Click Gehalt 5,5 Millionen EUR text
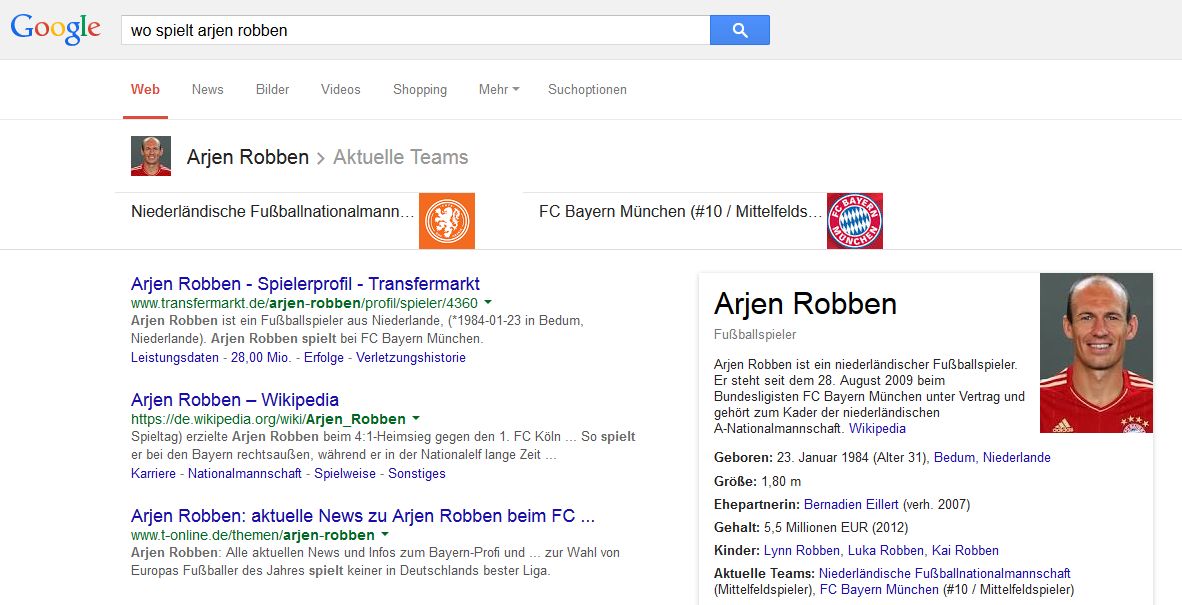Image resolution: width=1182 pixels, height=605 pixels. point(811,527)
